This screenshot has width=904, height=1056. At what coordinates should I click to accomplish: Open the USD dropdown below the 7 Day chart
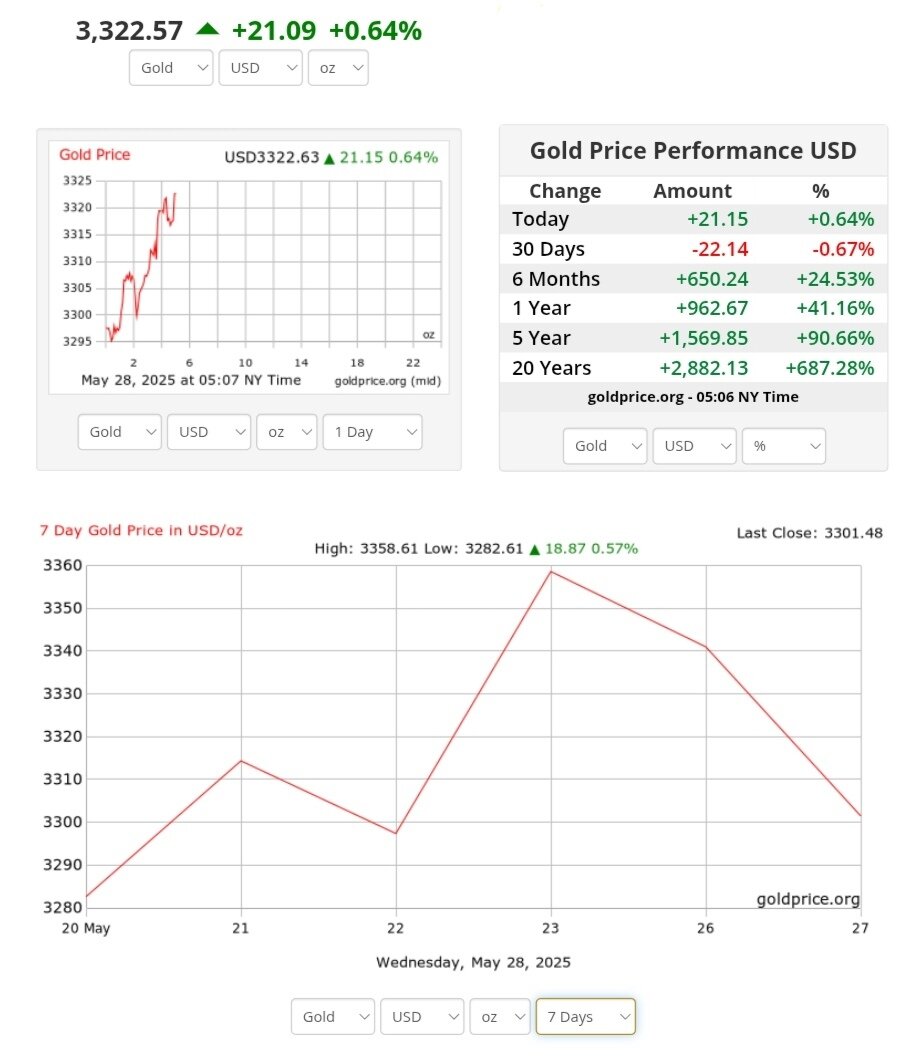point(421,1017)
